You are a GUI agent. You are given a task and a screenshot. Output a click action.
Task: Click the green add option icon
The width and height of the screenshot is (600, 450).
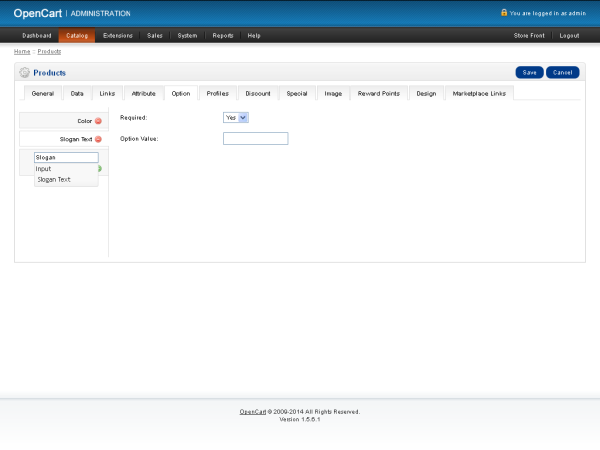(x=100, y=168)
